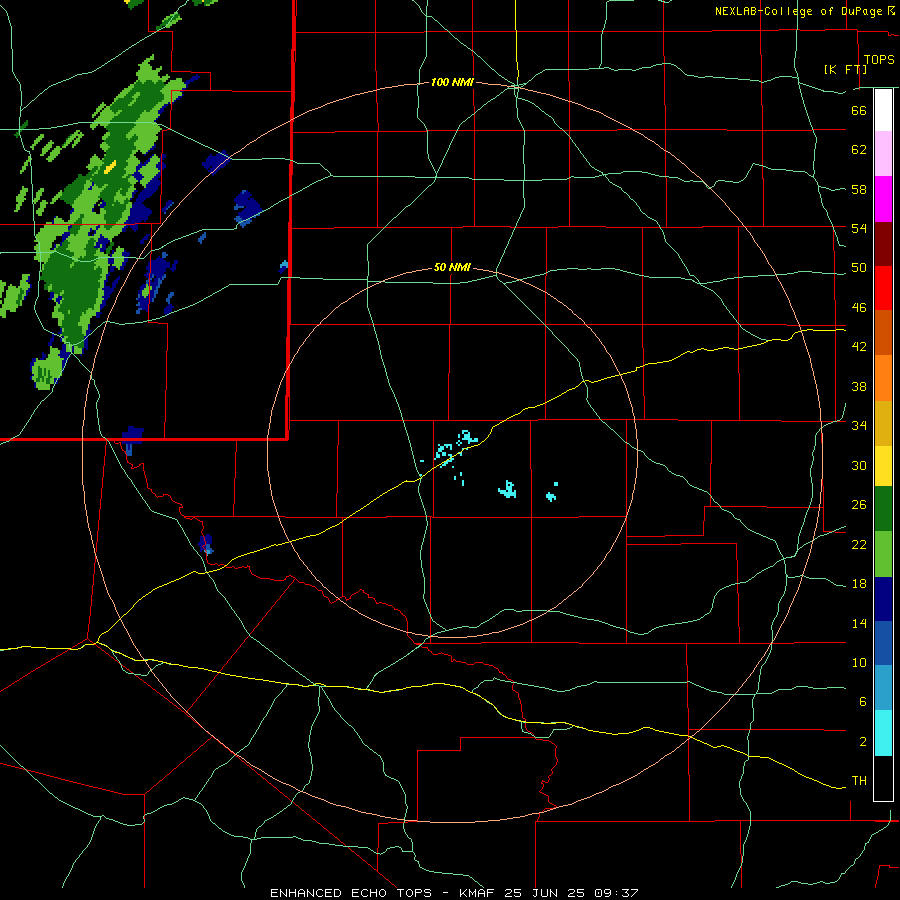Pick the medium blue swatch below 14

[x=883, y=643]
